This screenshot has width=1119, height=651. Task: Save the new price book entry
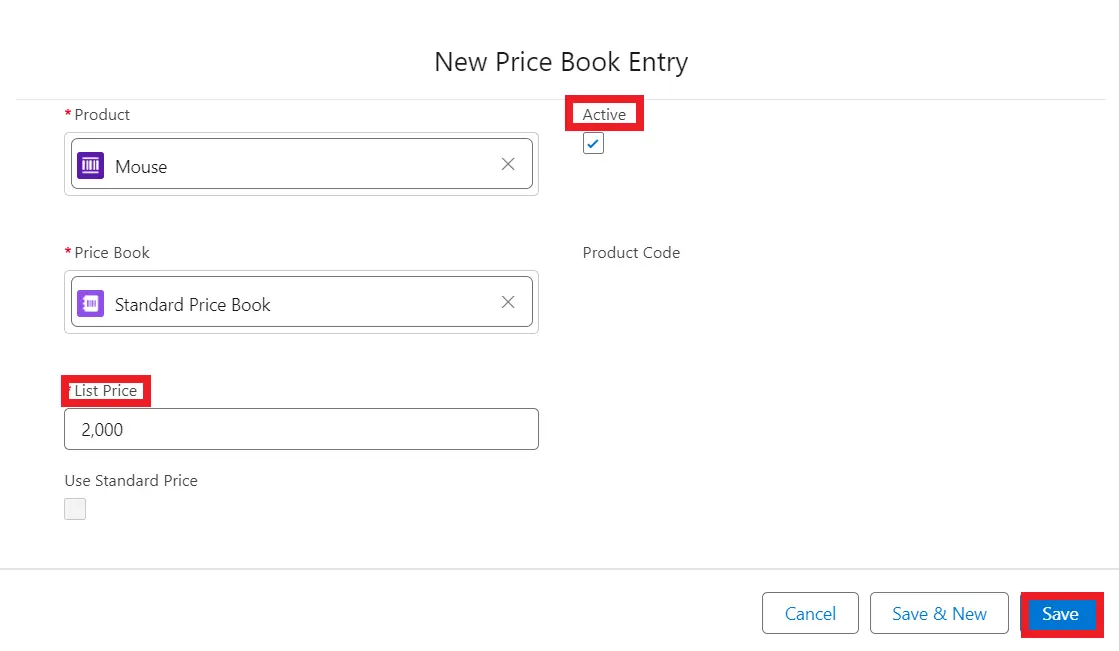click(x=1060, y=614)
